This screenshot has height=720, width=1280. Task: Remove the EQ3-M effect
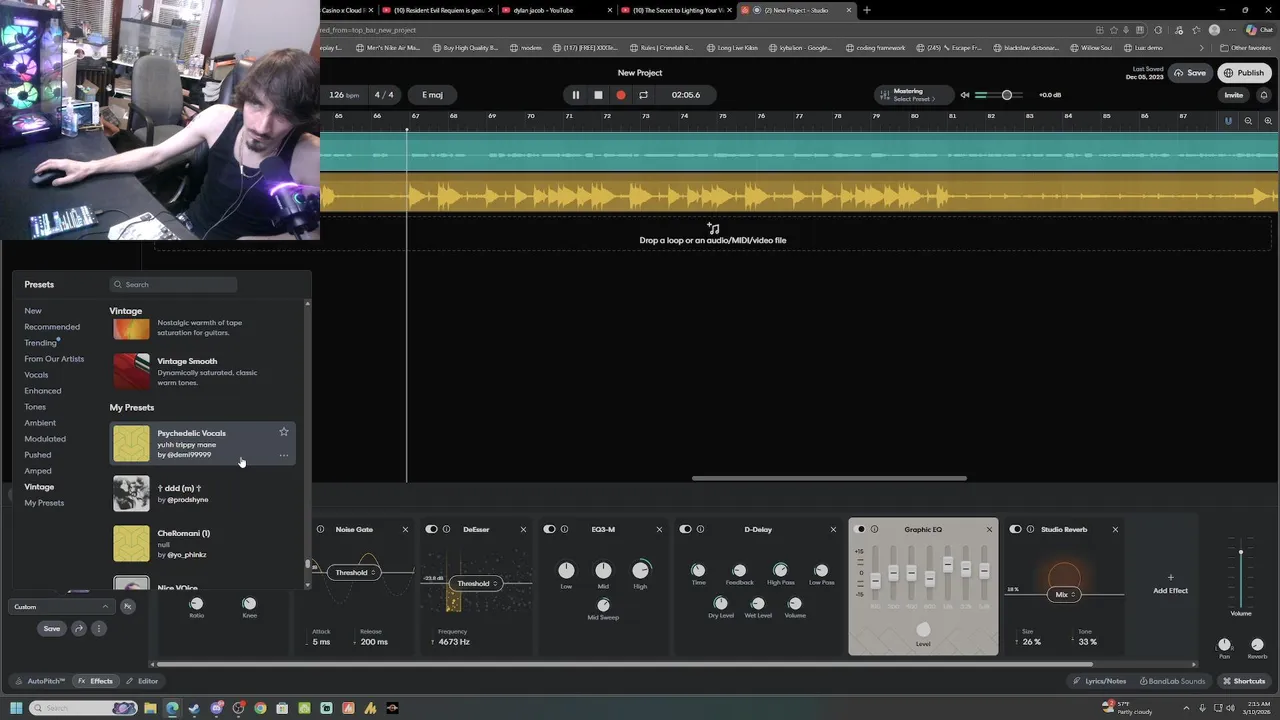coord(659,529)
